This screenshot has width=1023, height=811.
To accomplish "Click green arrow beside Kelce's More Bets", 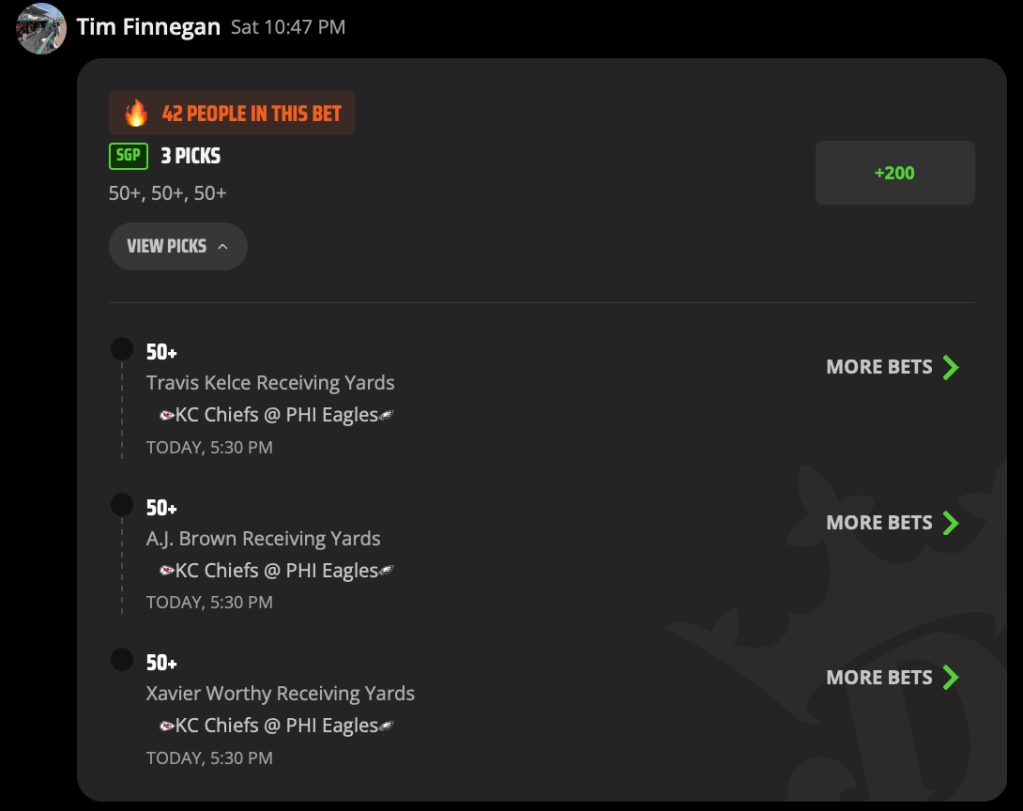I will pos(951,367).
